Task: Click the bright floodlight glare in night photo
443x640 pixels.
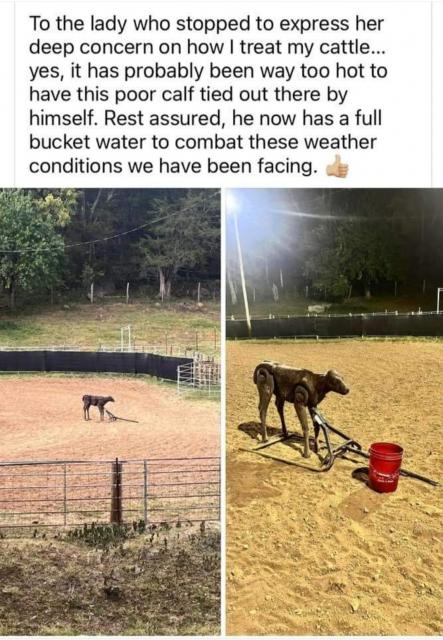Action: (x=234, y=201)
